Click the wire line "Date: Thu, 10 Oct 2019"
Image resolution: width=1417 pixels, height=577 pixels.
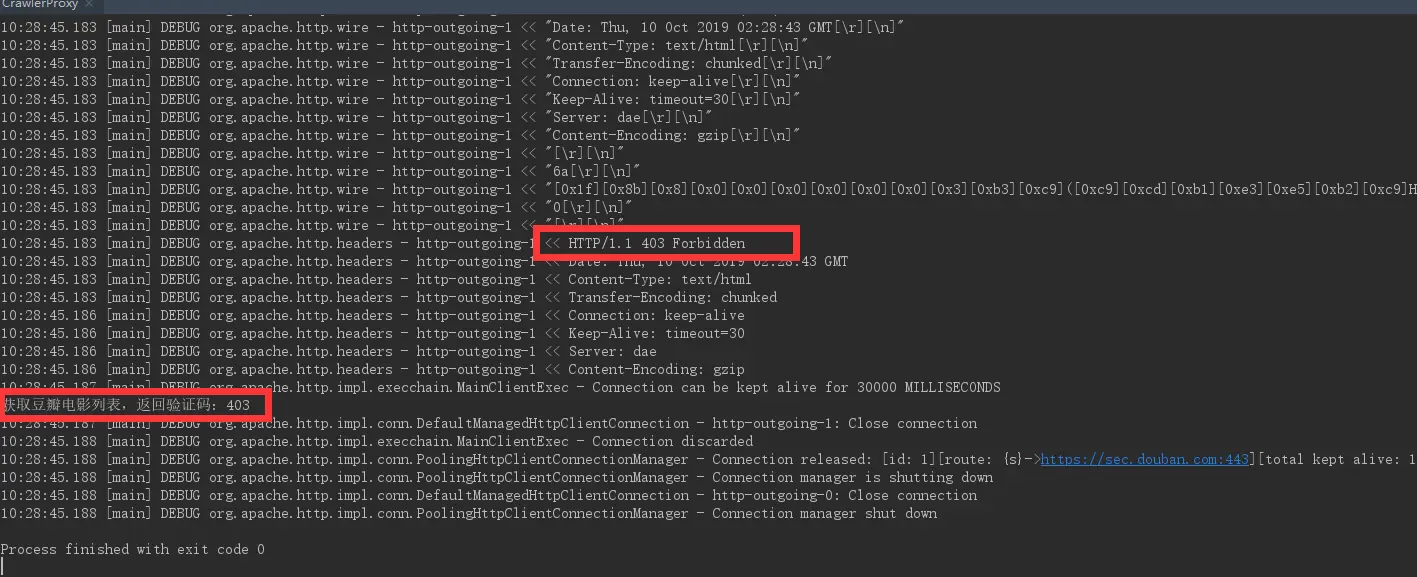[x=452, y=27]
